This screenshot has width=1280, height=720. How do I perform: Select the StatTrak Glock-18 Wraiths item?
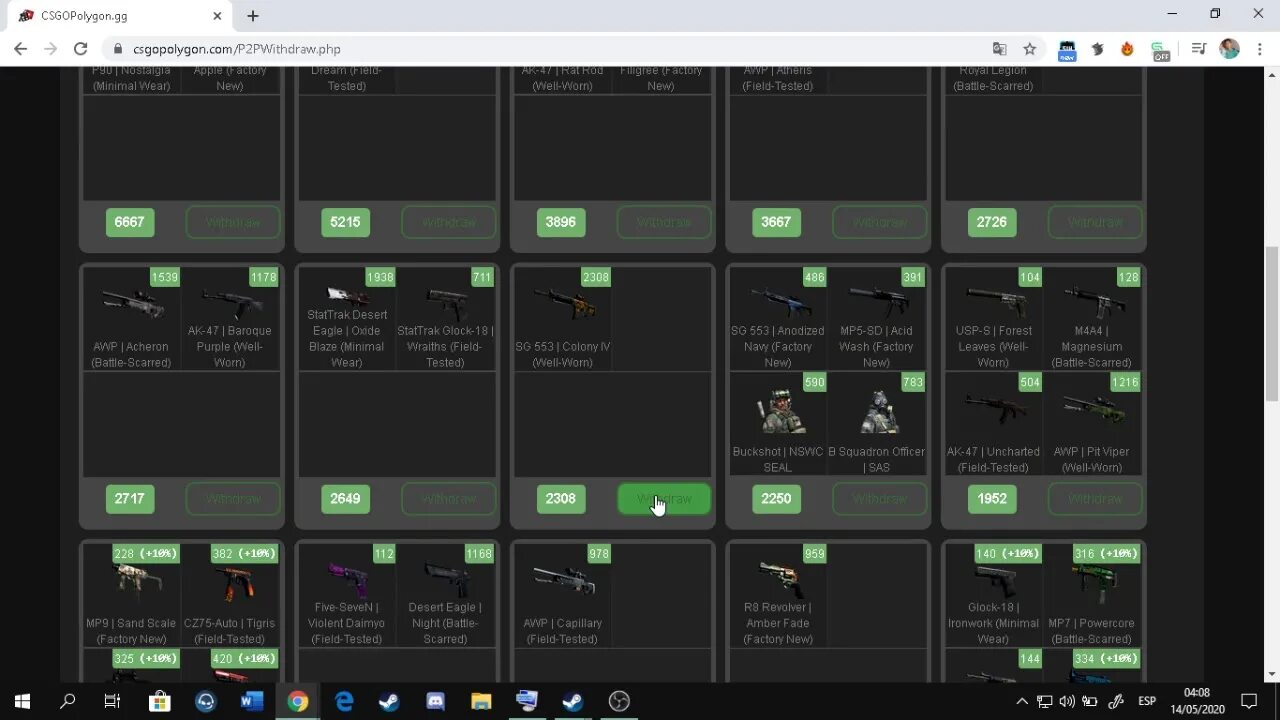(x=445, y=319)
